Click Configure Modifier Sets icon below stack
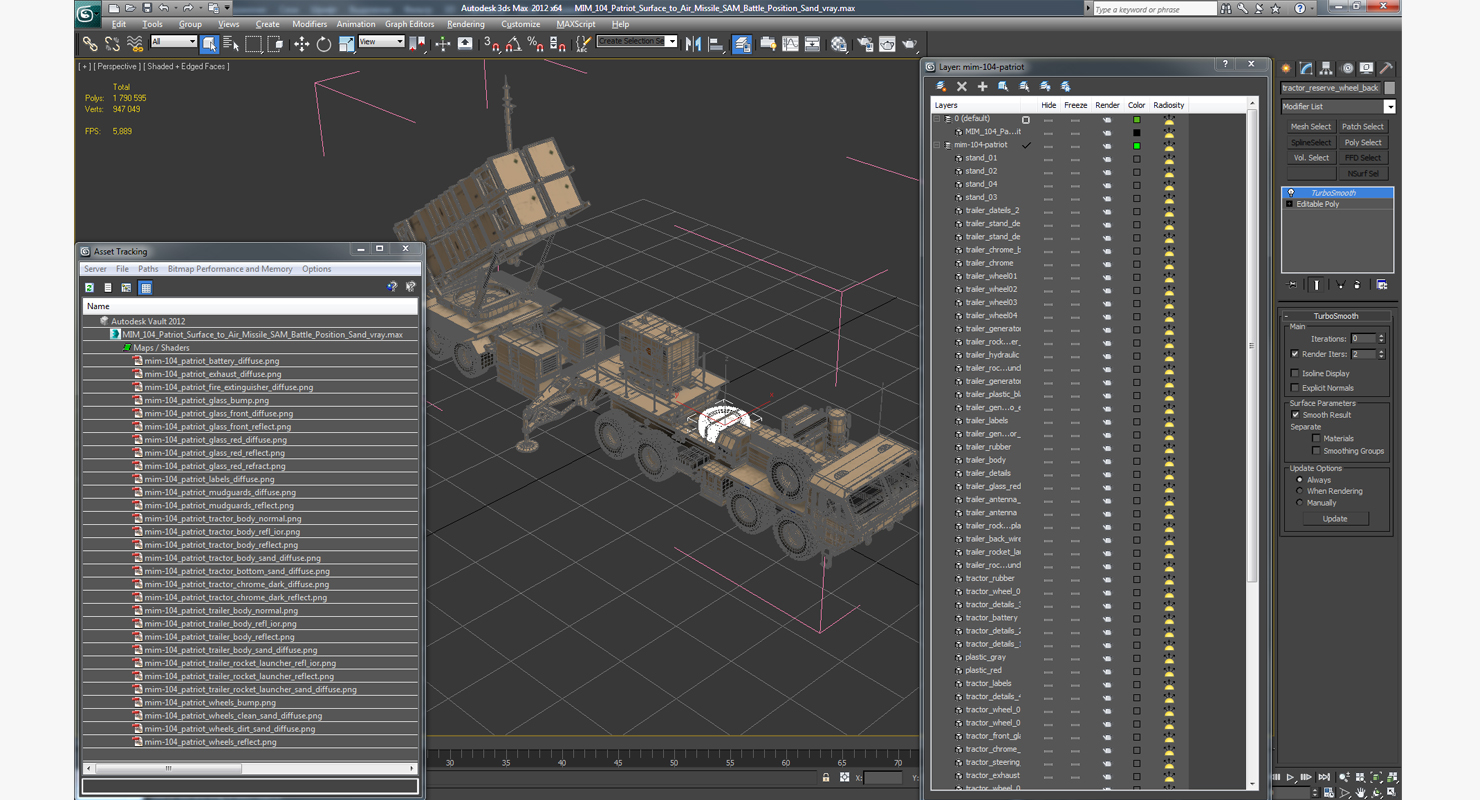Image resolution: width=1480 pixels, height=800 pixels. pyautogui.click(x=1382, y=285)
